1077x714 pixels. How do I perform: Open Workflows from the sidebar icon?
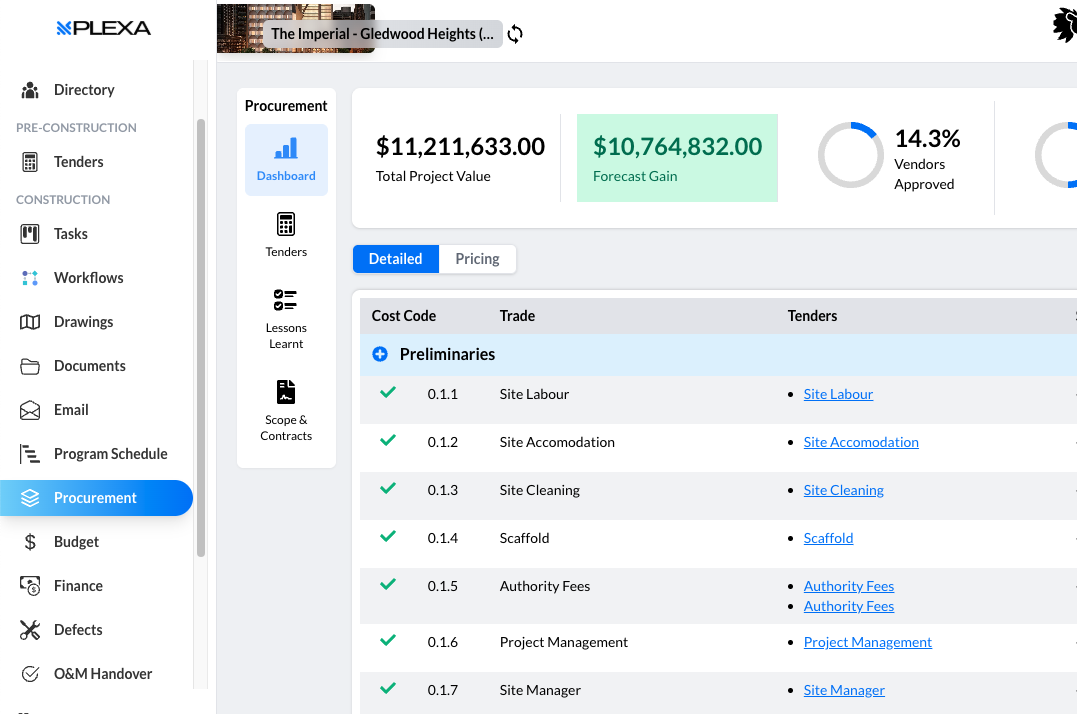tap(30, 278)
